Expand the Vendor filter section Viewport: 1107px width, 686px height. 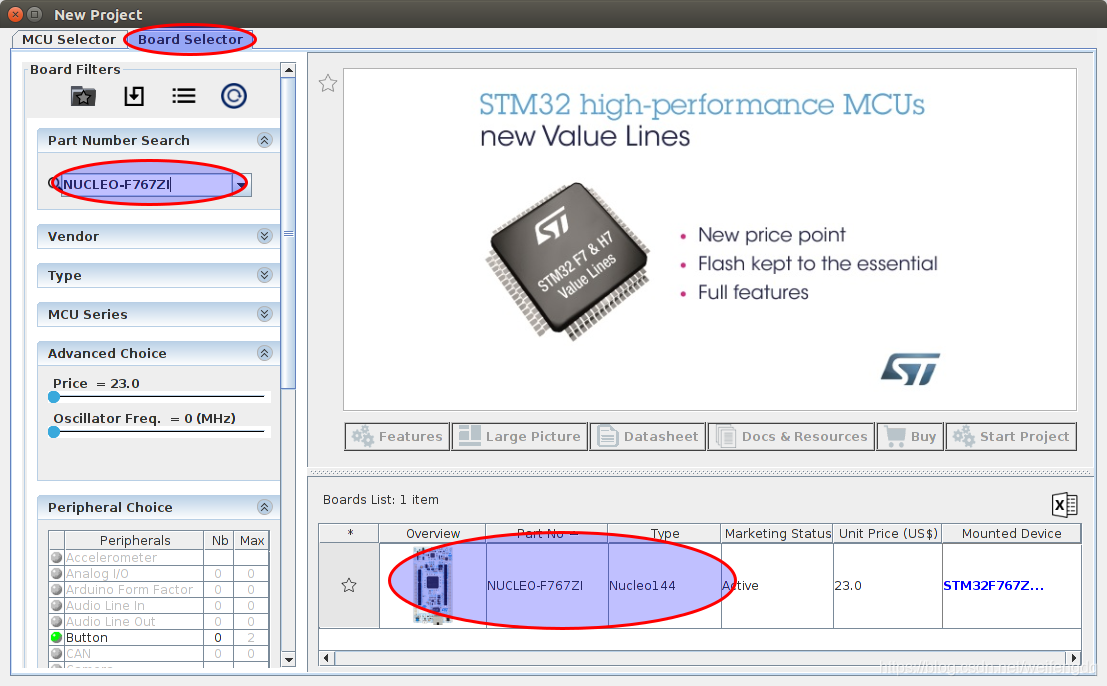point(265,236)
